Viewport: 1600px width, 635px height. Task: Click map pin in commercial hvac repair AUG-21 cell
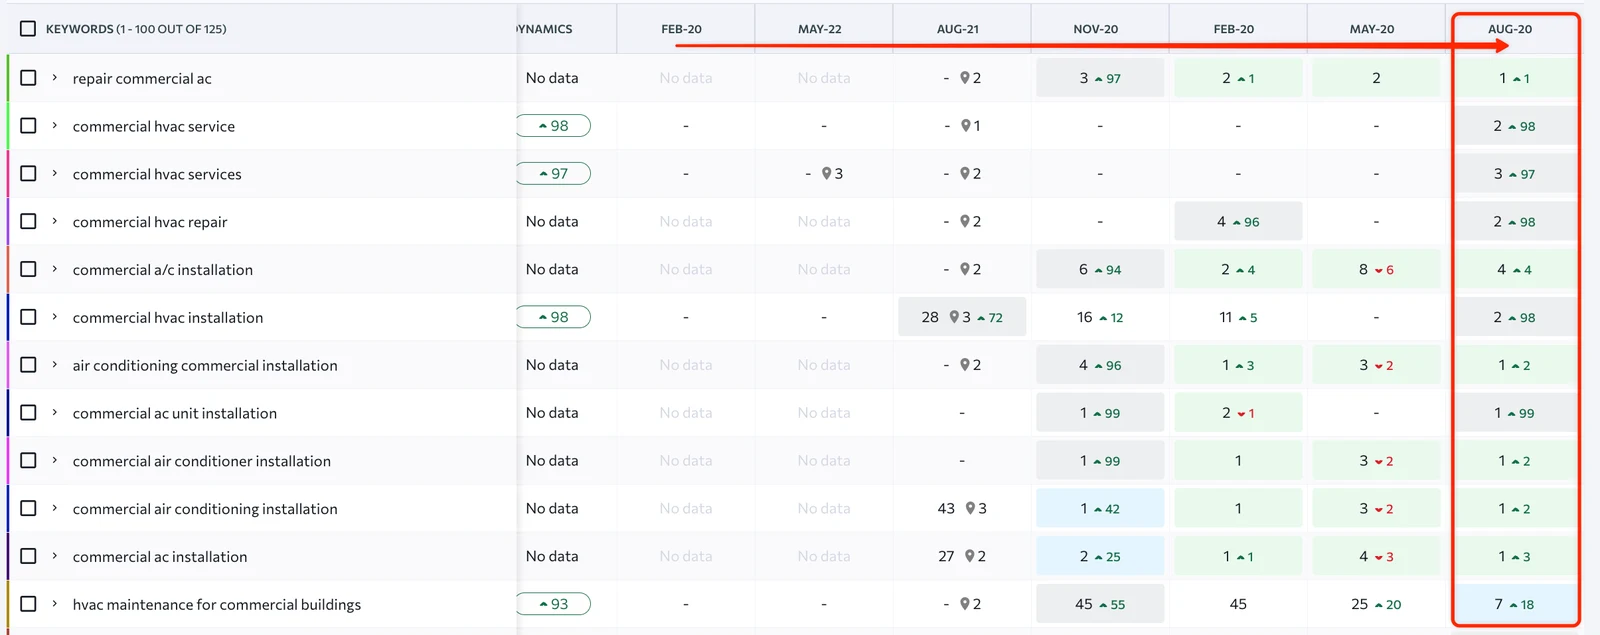965,221
